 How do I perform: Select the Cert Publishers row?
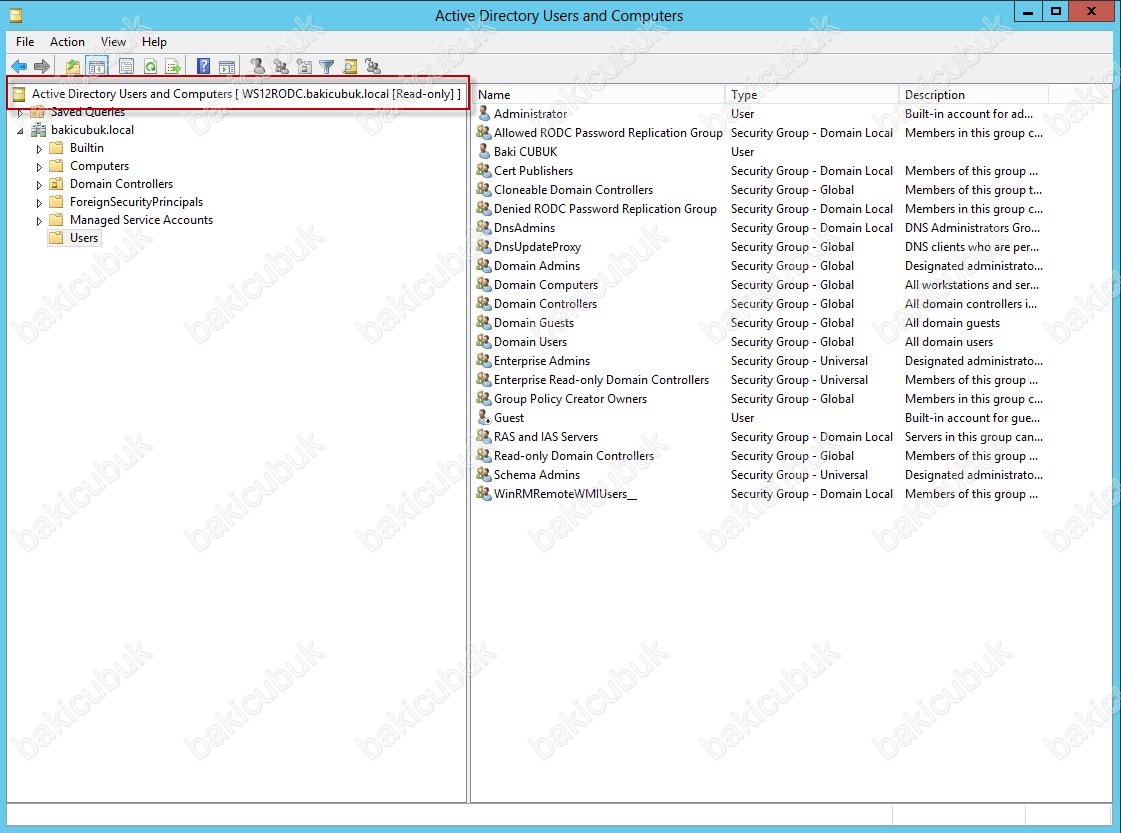pyautogui.click(x=533, y=170)
